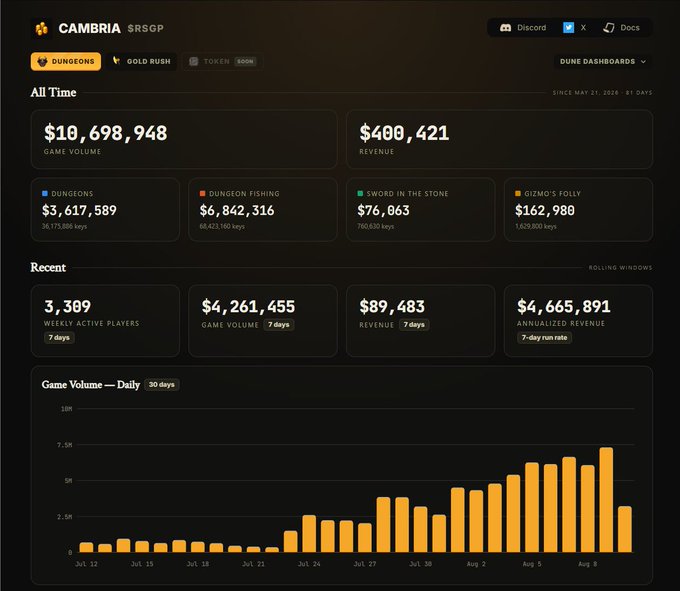Click the bar above the Jul 24 label

coord(309,534)
